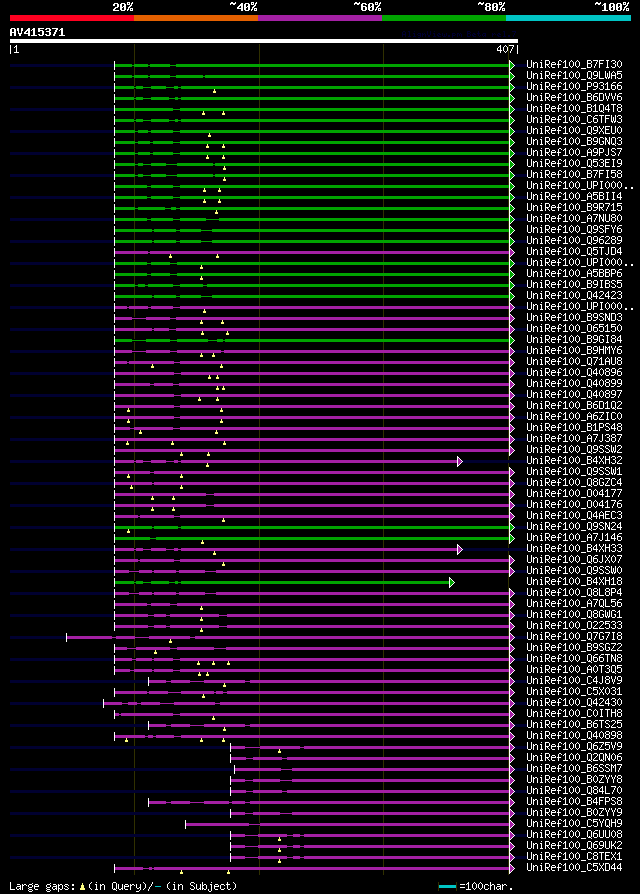
Task: Click the UniRef100_Q71AU8 label
Action: click(x=574, y=361)
